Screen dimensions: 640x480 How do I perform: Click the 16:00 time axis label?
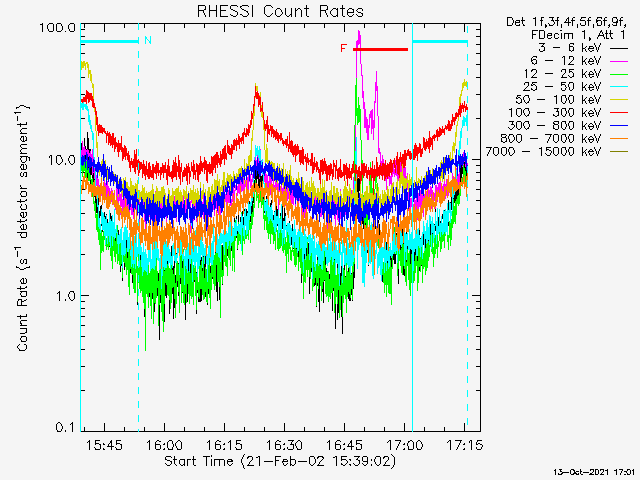[164, 445]
